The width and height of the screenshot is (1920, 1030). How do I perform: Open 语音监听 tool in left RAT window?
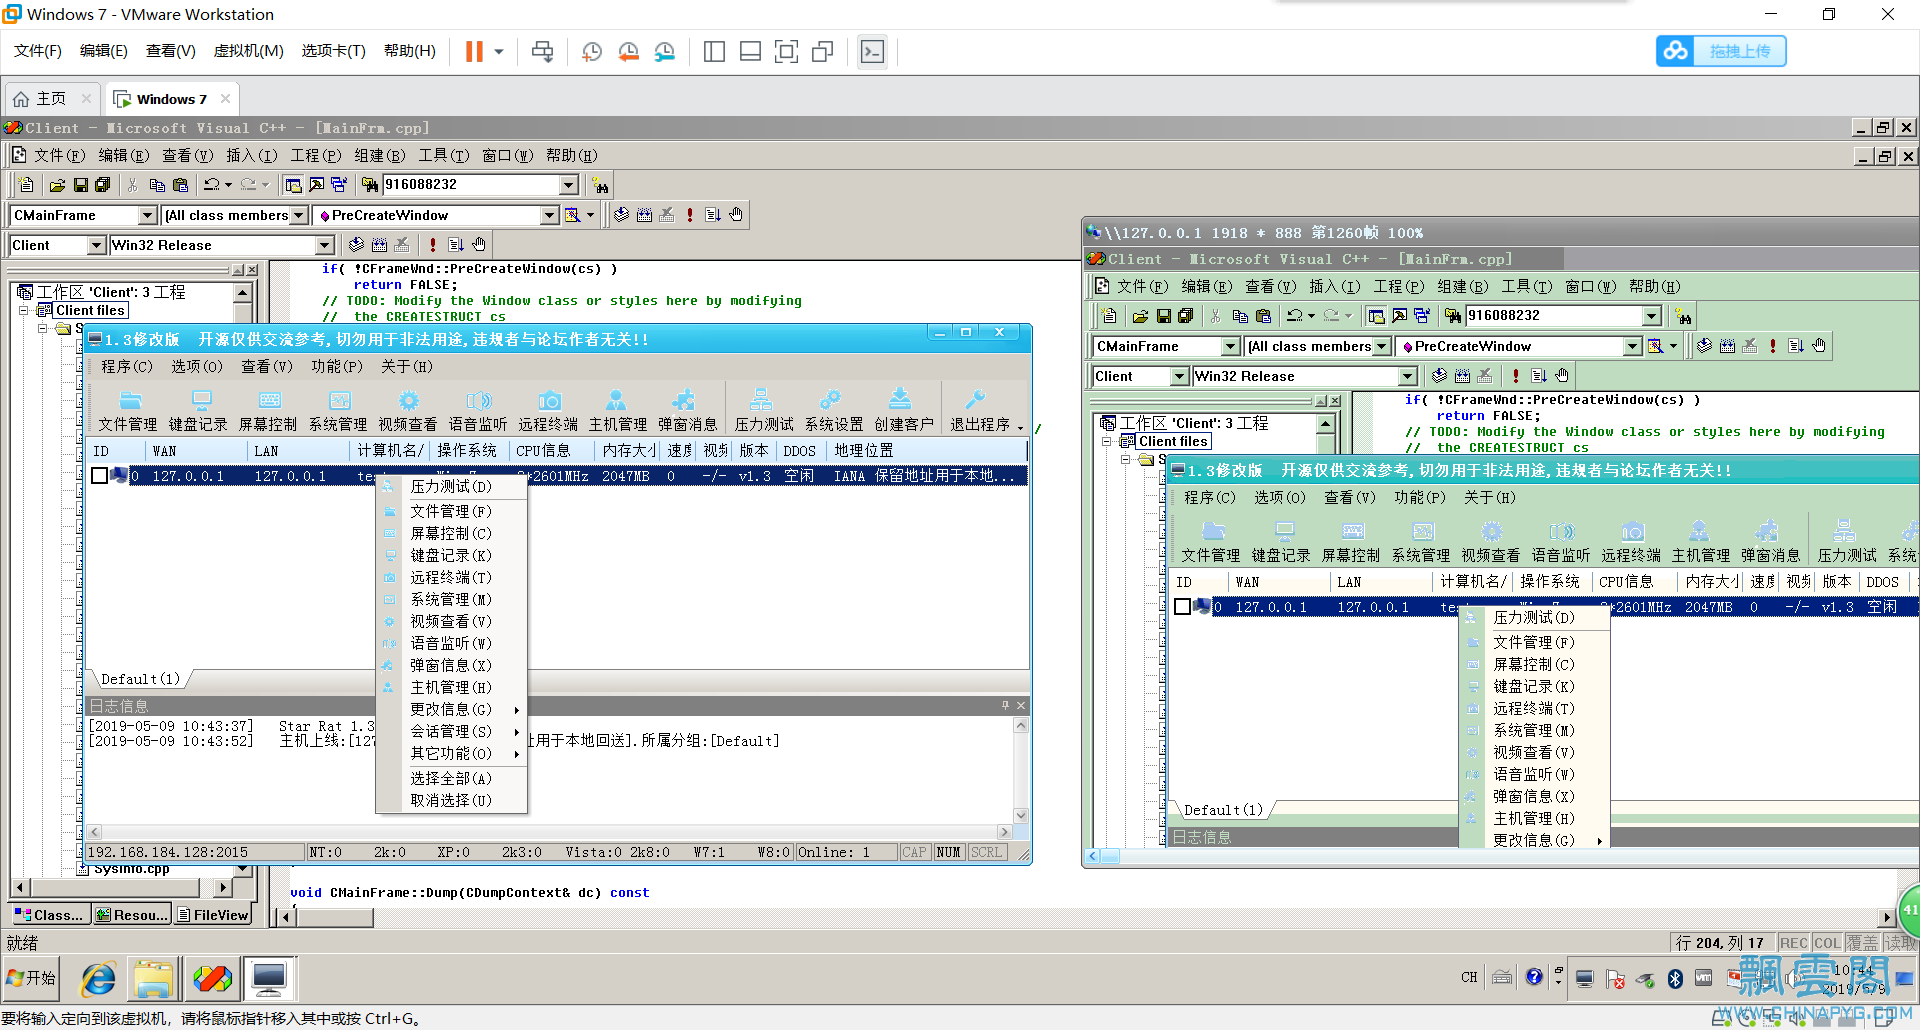pyautogui.click(x=478, y=411)
